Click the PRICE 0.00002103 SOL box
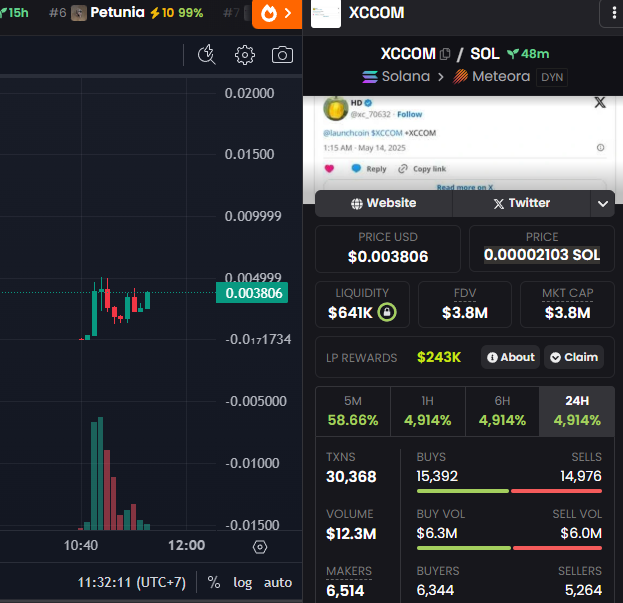This screenshot has width=623, height=603. click(542, 249)
